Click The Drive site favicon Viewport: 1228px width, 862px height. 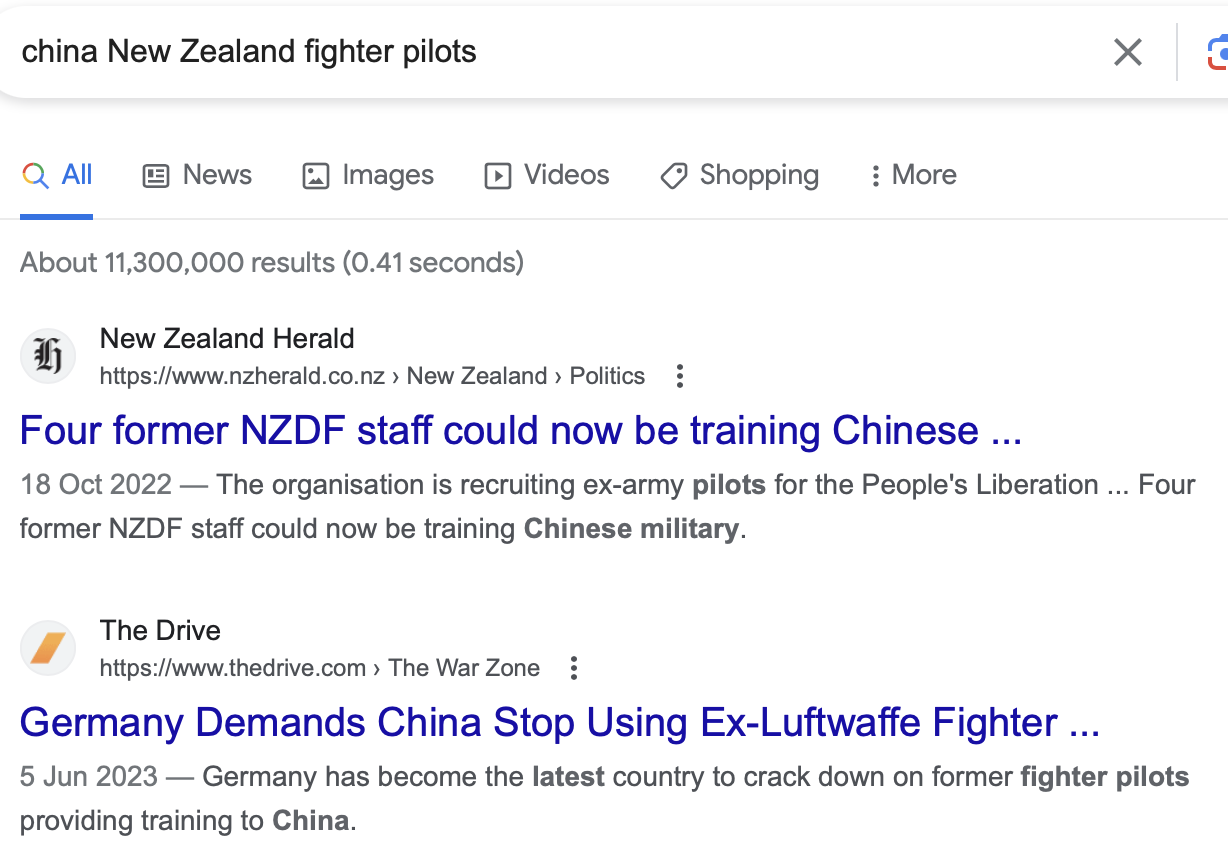pos(48,648)
